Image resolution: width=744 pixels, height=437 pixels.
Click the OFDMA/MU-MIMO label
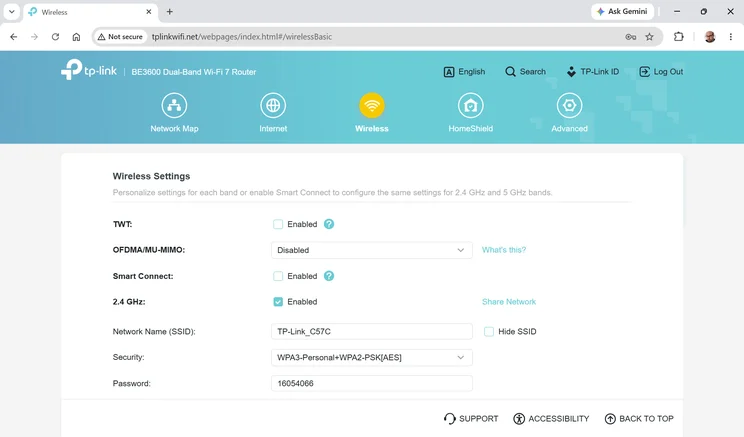click(149, 250)
